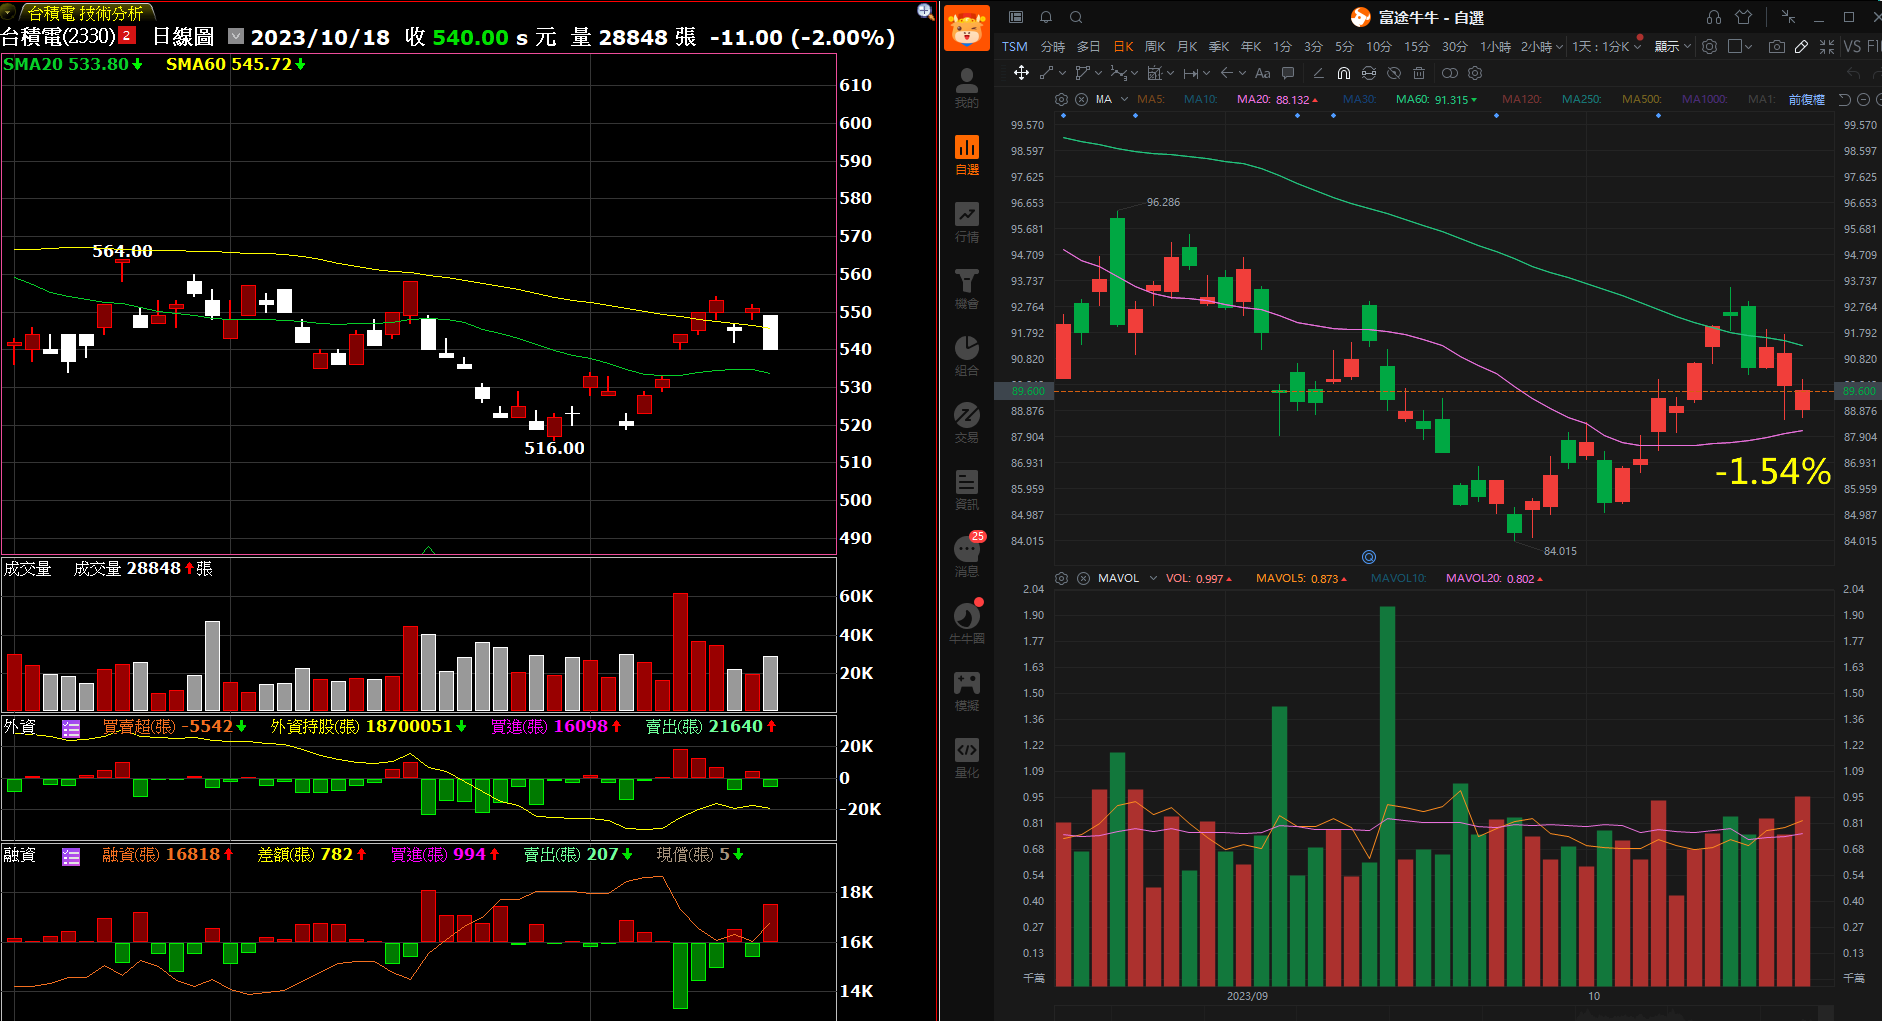Viewport: 1882px width, 1021px height.
Task: Click the notification bell icon in title bar
Action: 1046,17
